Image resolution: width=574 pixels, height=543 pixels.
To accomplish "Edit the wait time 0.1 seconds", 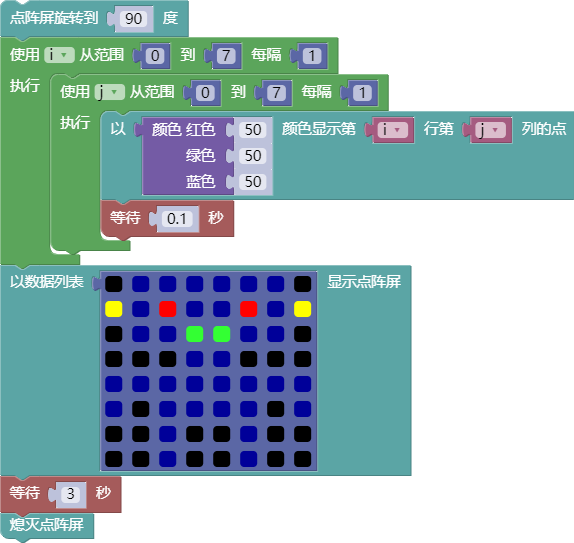I will point(177,219).
